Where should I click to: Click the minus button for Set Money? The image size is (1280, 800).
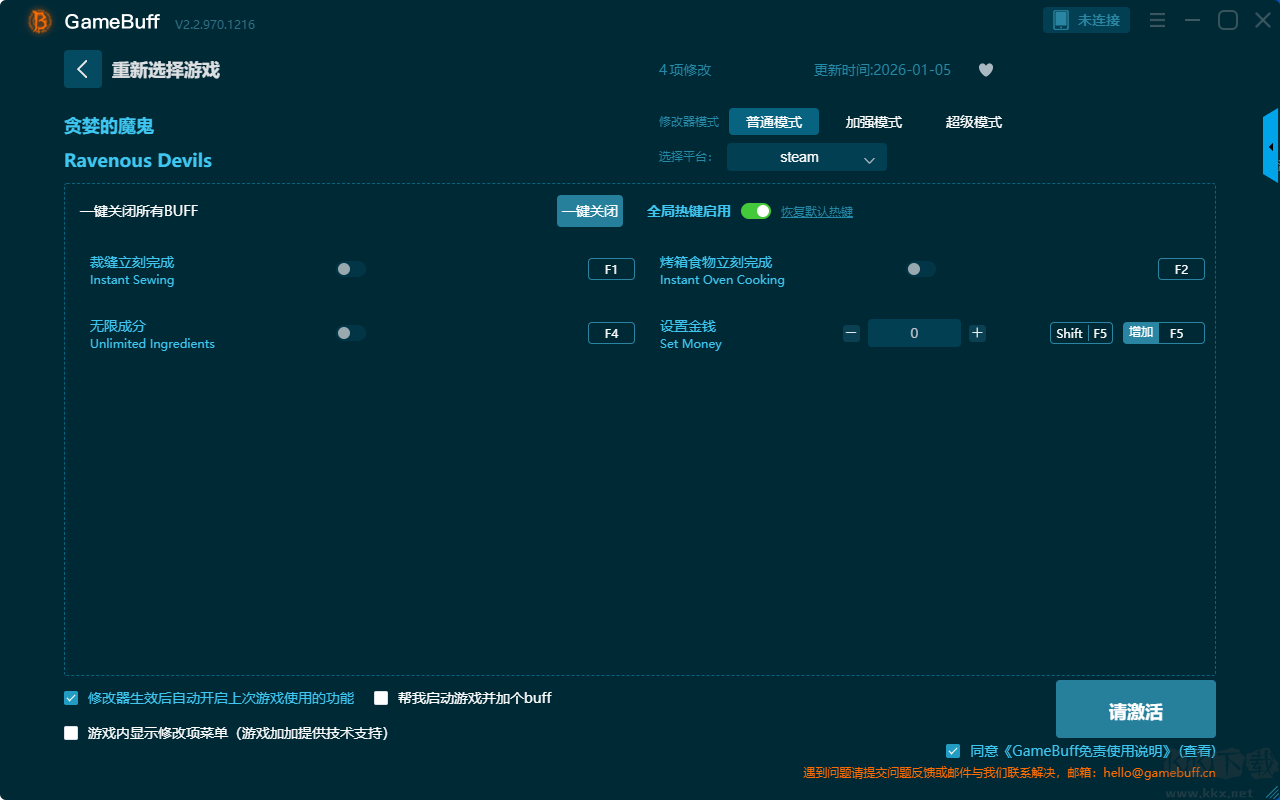tap(851, 333)
